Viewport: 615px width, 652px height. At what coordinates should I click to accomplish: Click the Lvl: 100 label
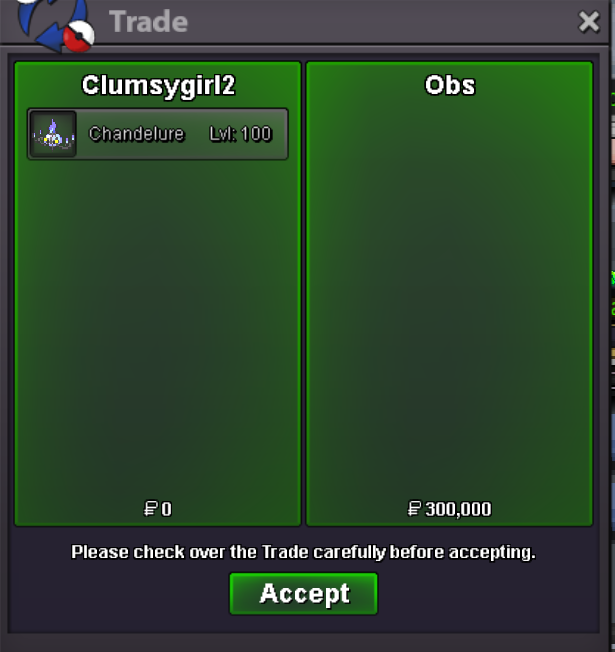pyautogui.click(x=240, y=134)
